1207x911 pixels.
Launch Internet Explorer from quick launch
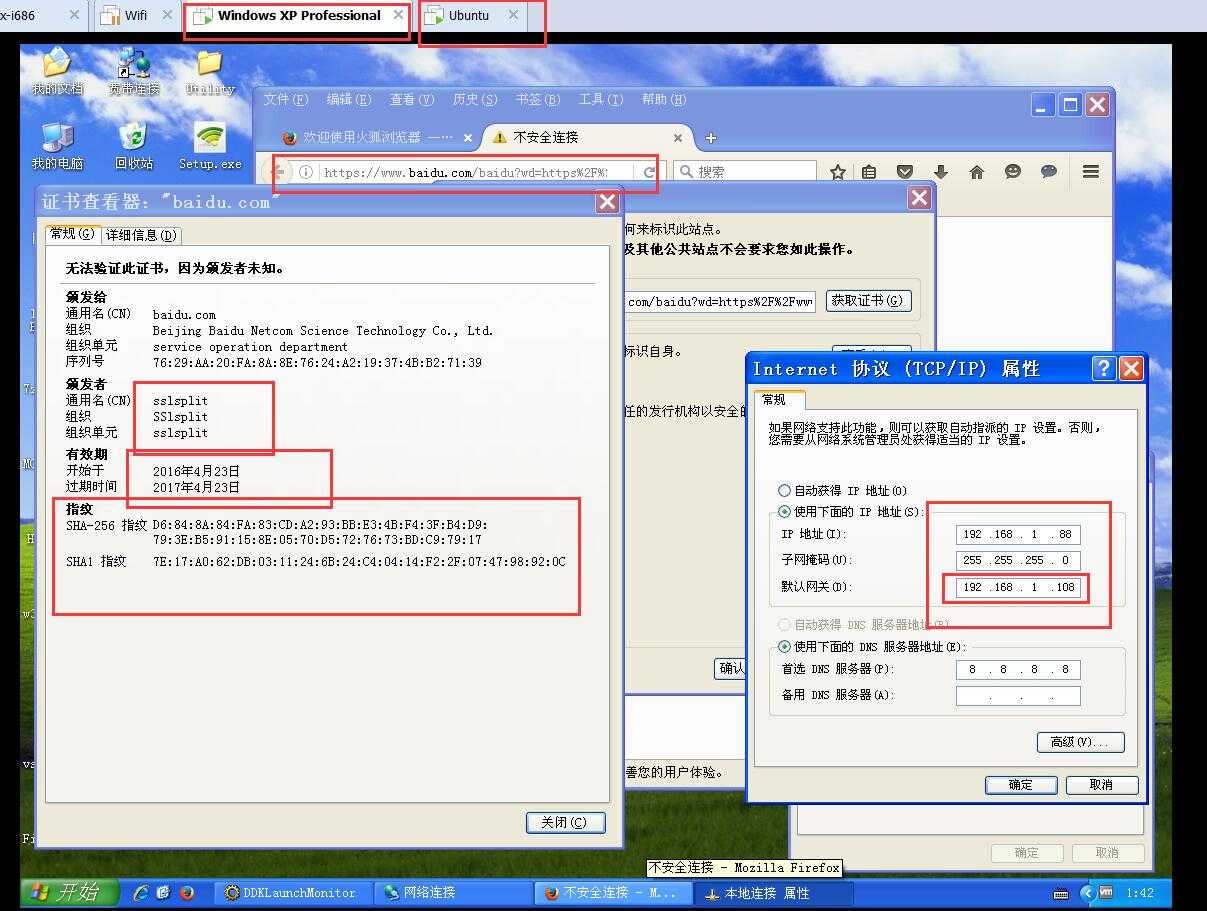click(x=141, y=893)
